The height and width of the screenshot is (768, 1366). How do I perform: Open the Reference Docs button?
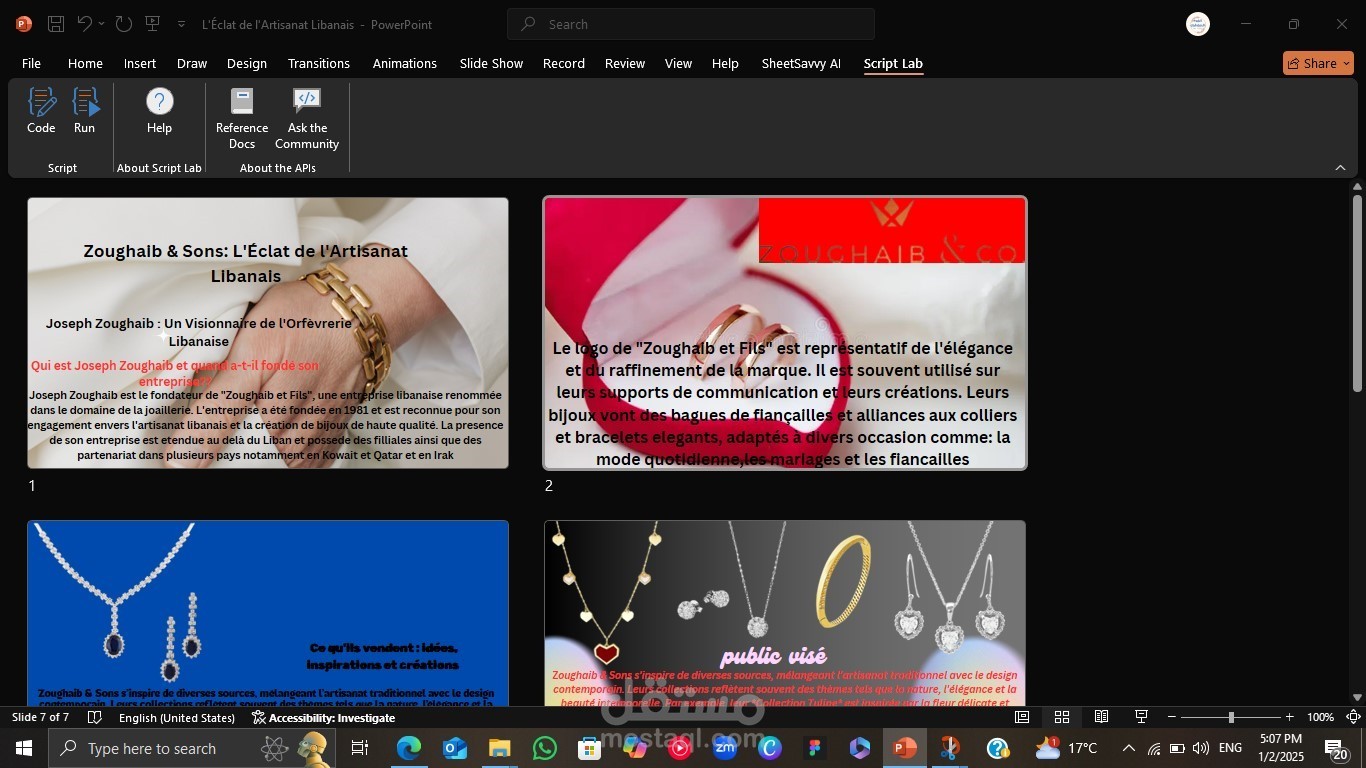click(x=242, y=119)
